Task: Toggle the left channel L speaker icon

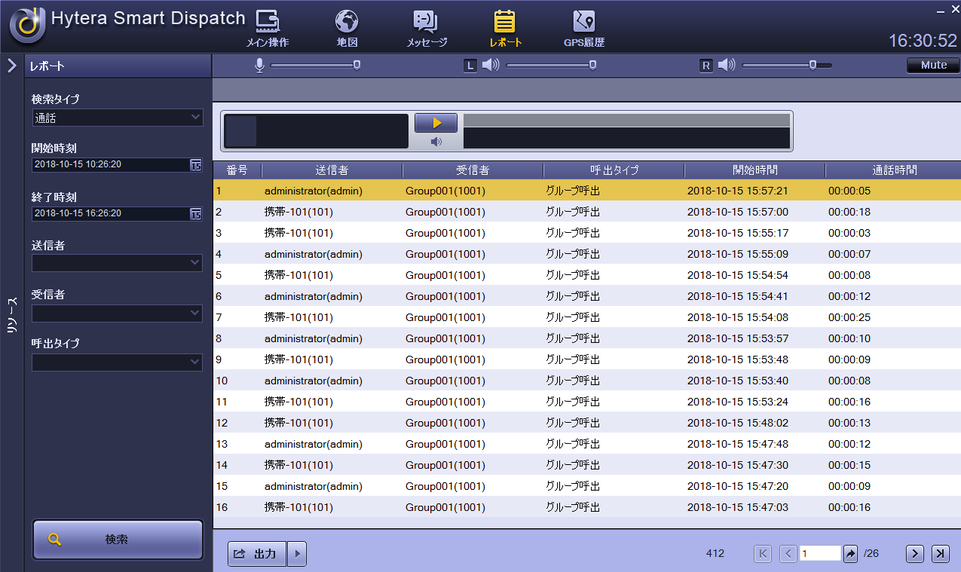Action: pos(490,65)
